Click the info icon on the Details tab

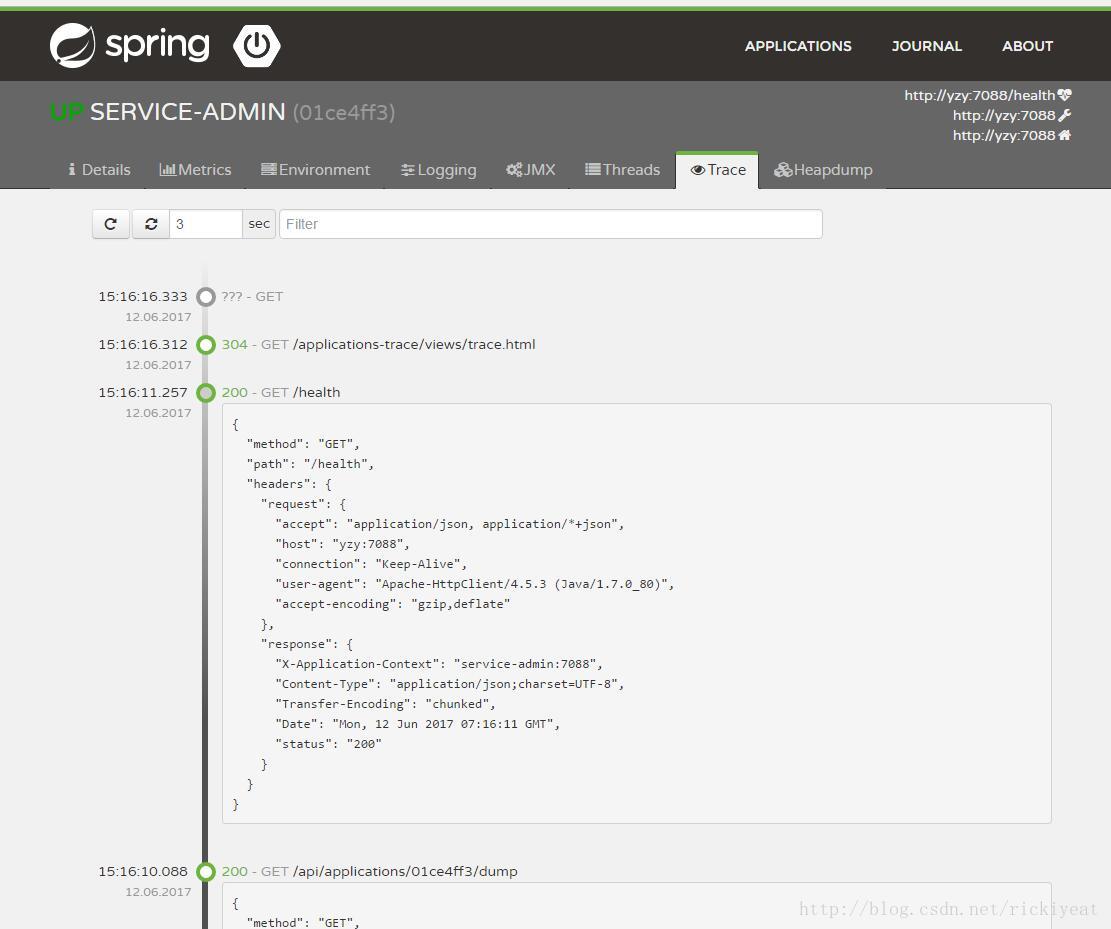point(70,169)
